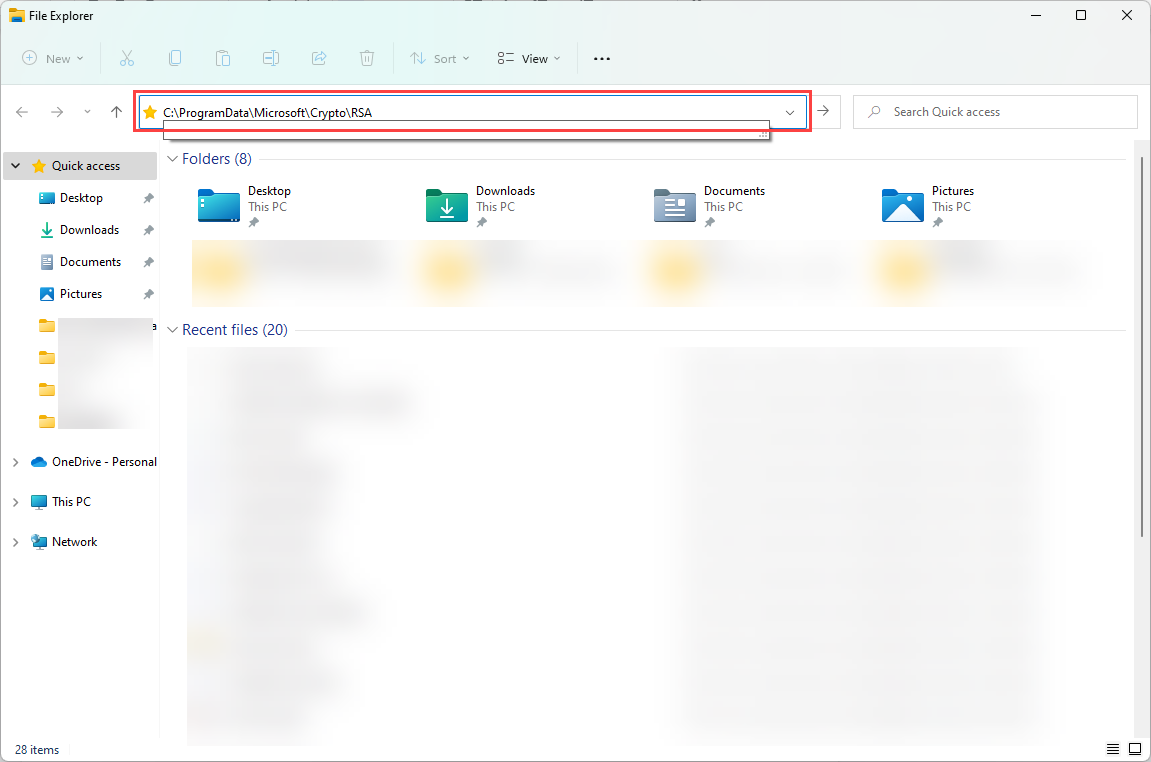Unpin Desktop from Quick access
Viewport: 1151px width, 762px height.
[146, 198]
